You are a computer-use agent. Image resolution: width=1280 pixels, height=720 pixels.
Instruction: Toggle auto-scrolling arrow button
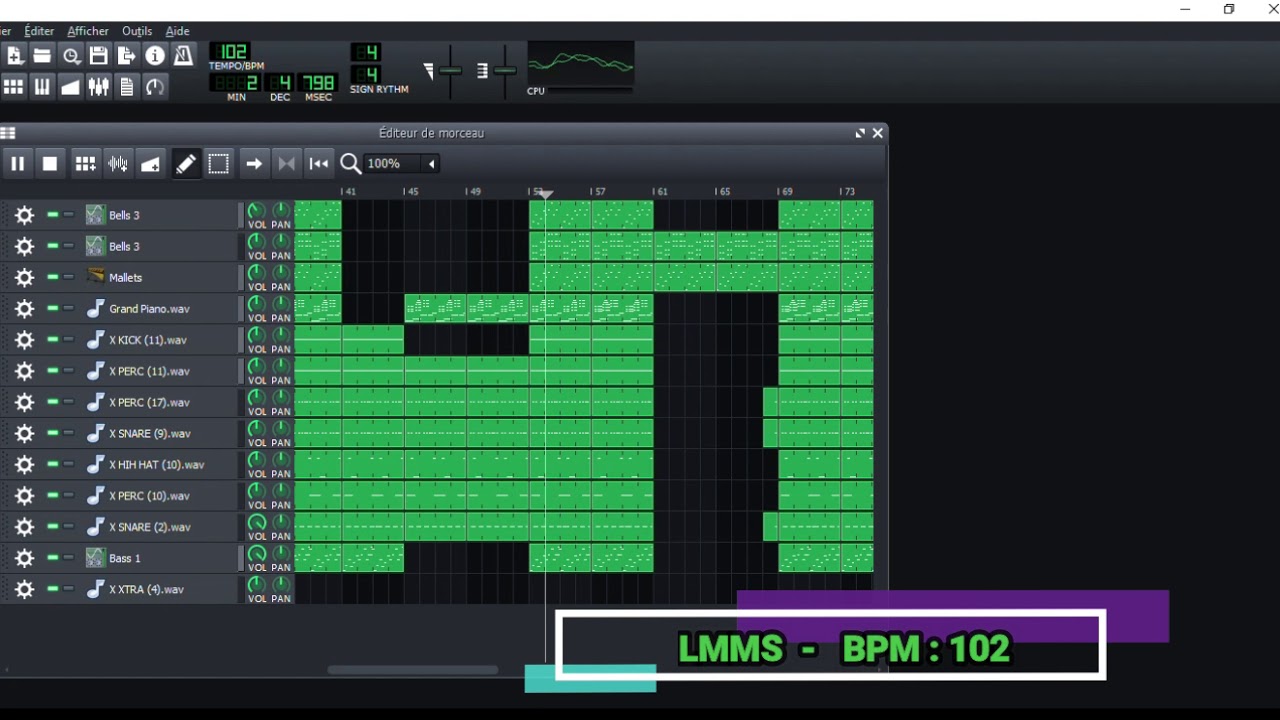click(254, 164)
